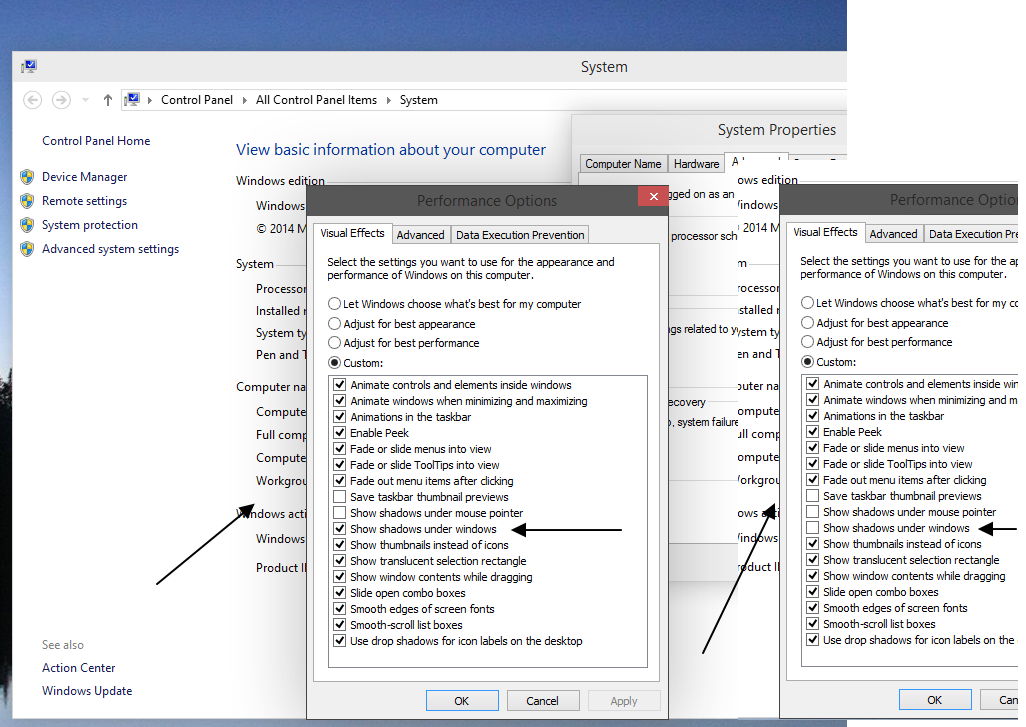The image size is (1026, 727).
Task: Expand chevron after All Control Panel Items
Action: (389, 100)
